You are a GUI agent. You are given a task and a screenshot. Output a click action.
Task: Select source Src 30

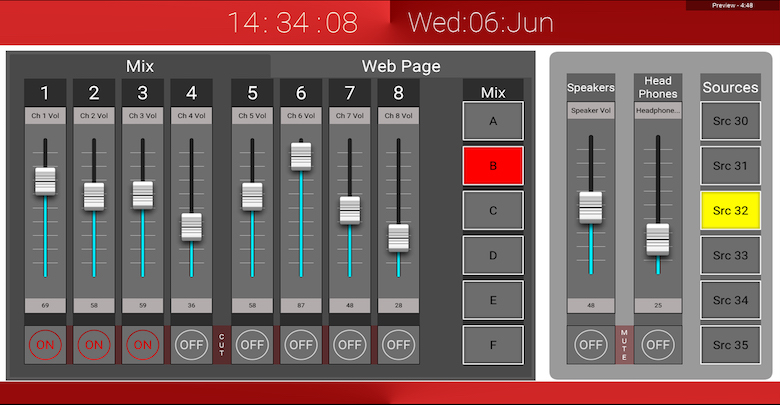tap(730, 121)
